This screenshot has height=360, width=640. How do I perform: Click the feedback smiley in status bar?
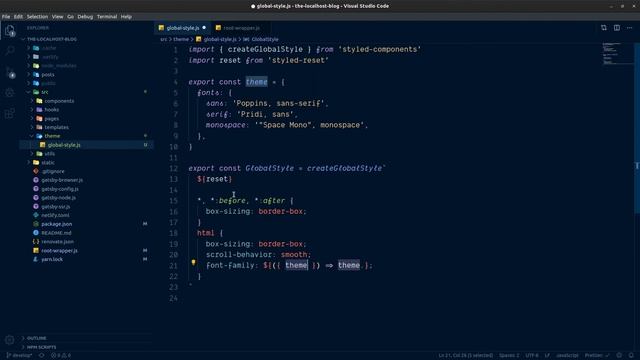(619, 356)
